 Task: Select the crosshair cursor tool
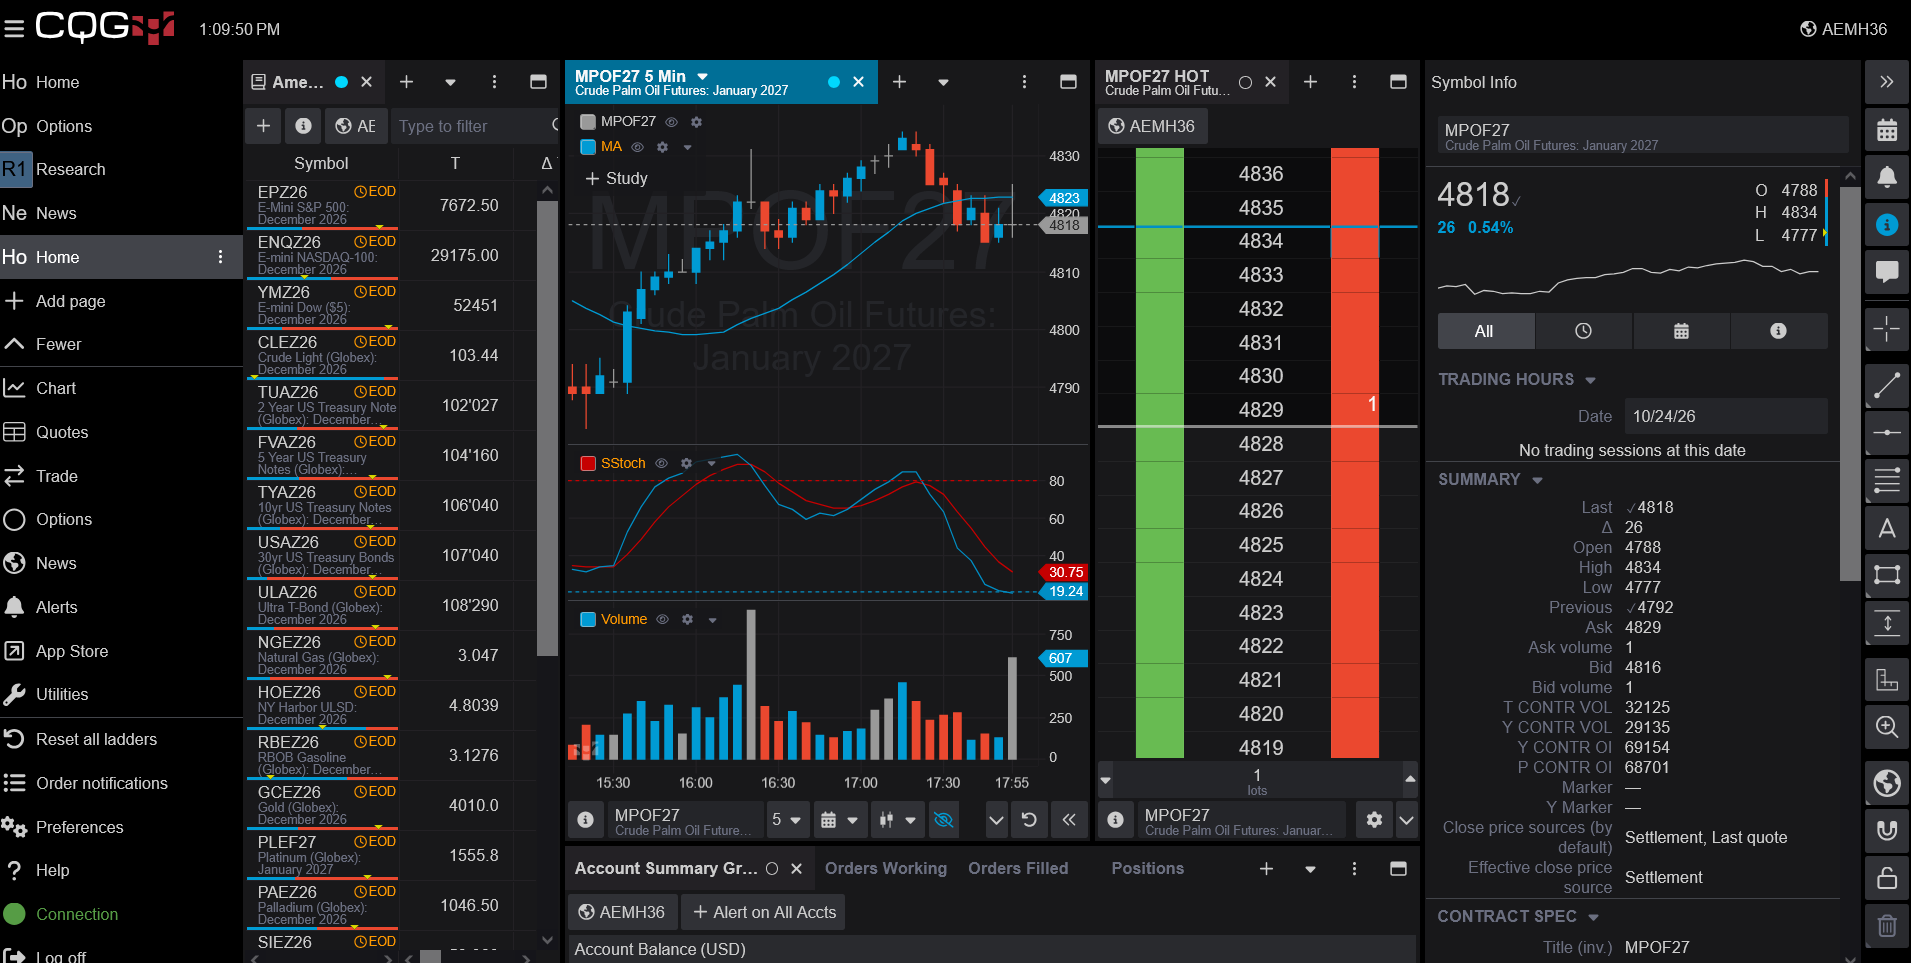point(1886,329)
